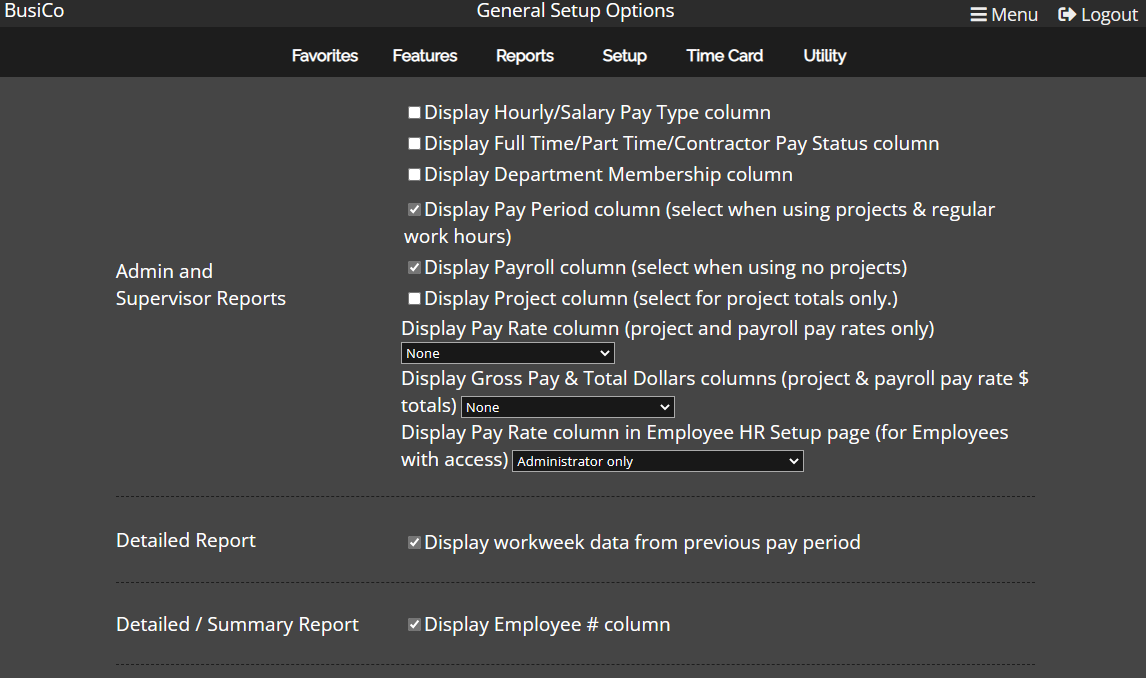Click the Detailed / Summary Report label
Image resolution: width=1146 pixels, height=678 pixels.
pyautogui.click(x=238, y=625)
